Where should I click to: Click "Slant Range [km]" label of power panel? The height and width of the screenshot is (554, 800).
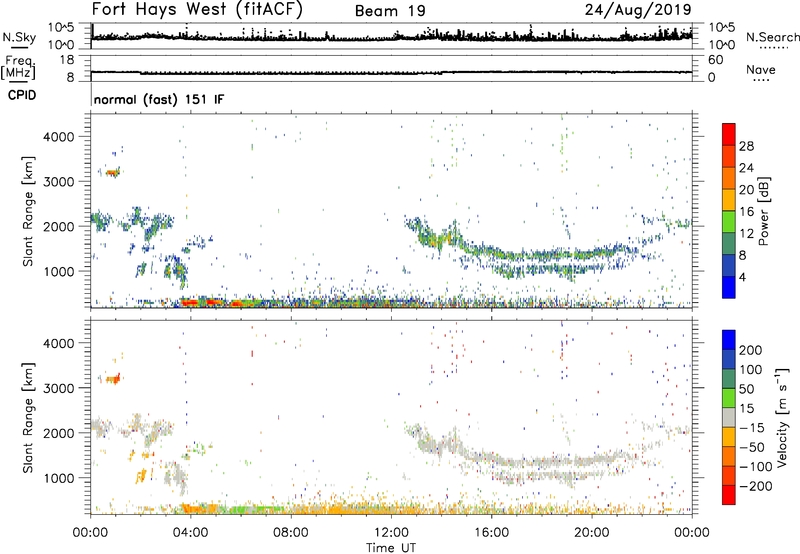coord(28,211)
